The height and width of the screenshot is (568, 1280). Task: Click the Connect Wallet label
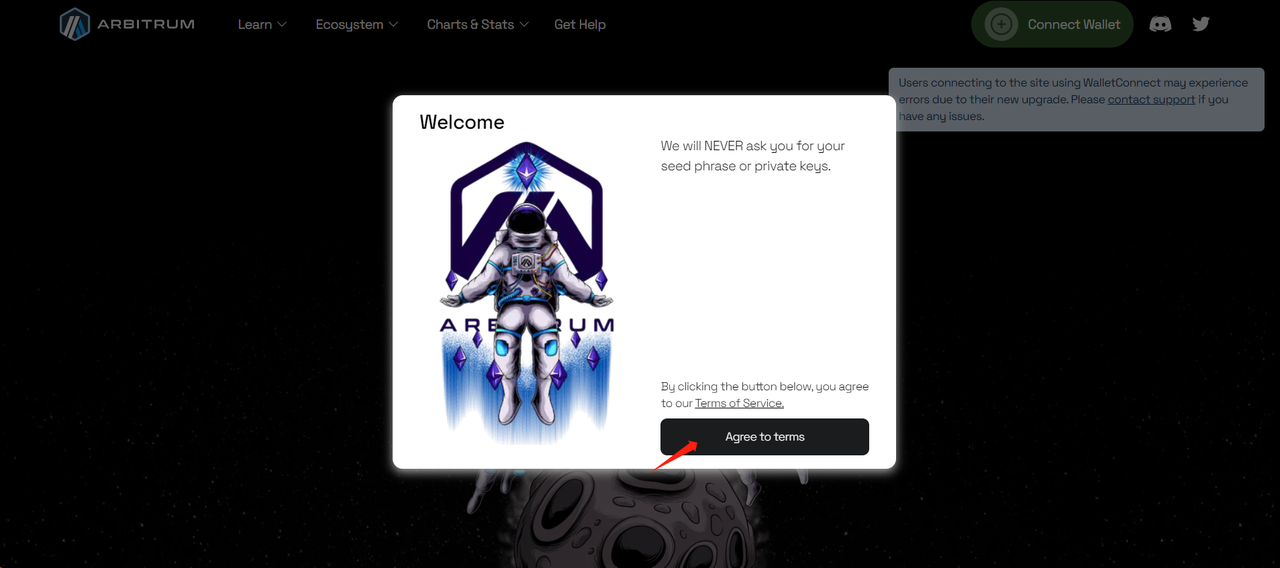click(x=1074, y=24)
